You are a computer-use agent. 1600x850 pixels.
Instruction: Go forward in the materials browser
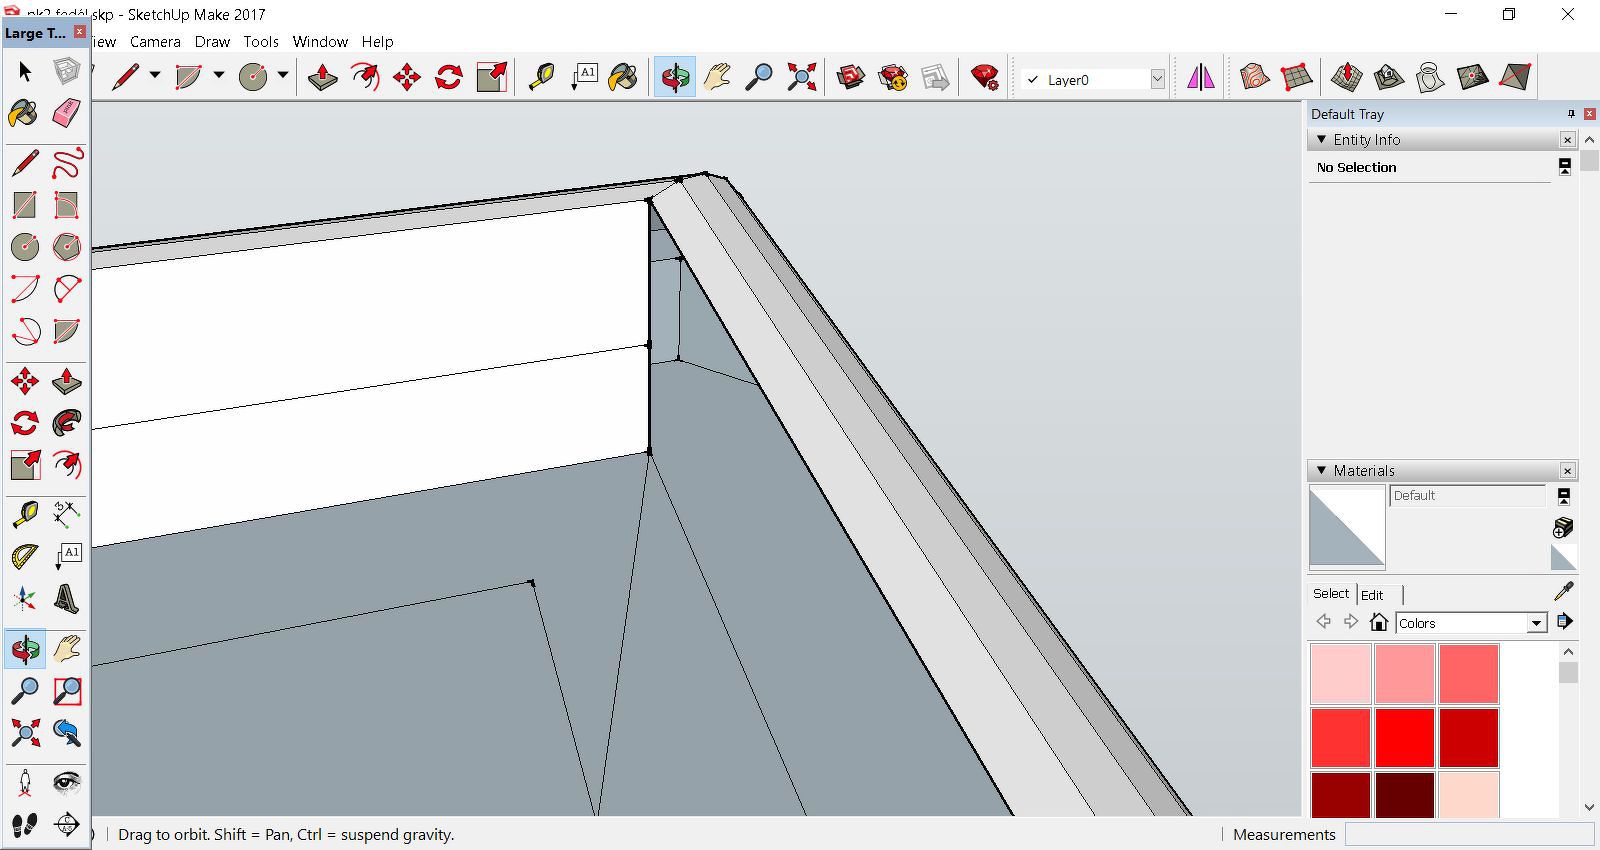[x=1351, y=622]
